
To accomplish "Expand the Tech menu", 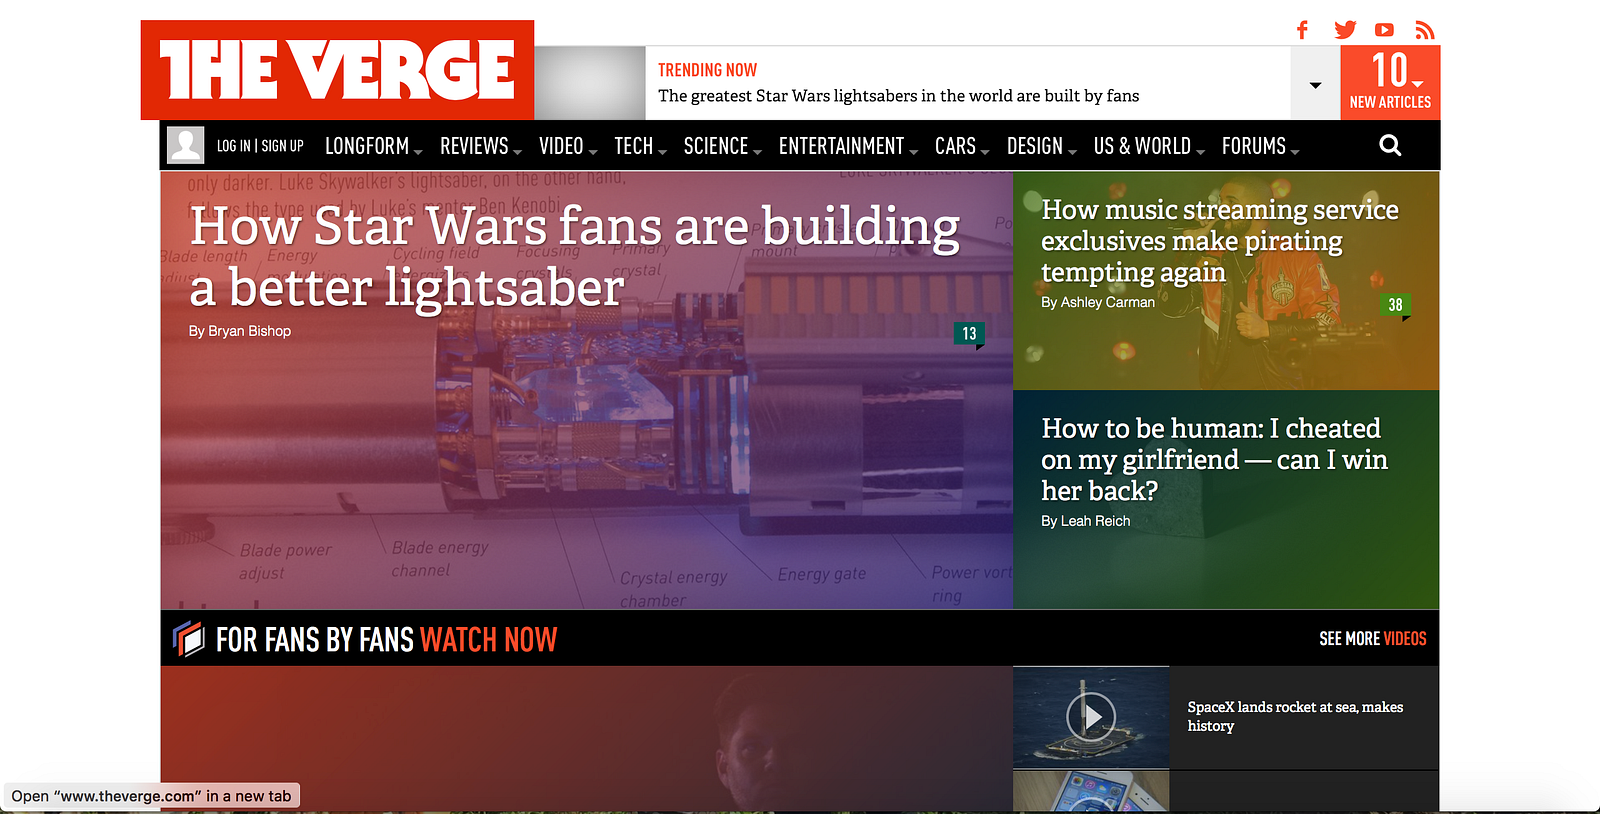I will 640,146.
